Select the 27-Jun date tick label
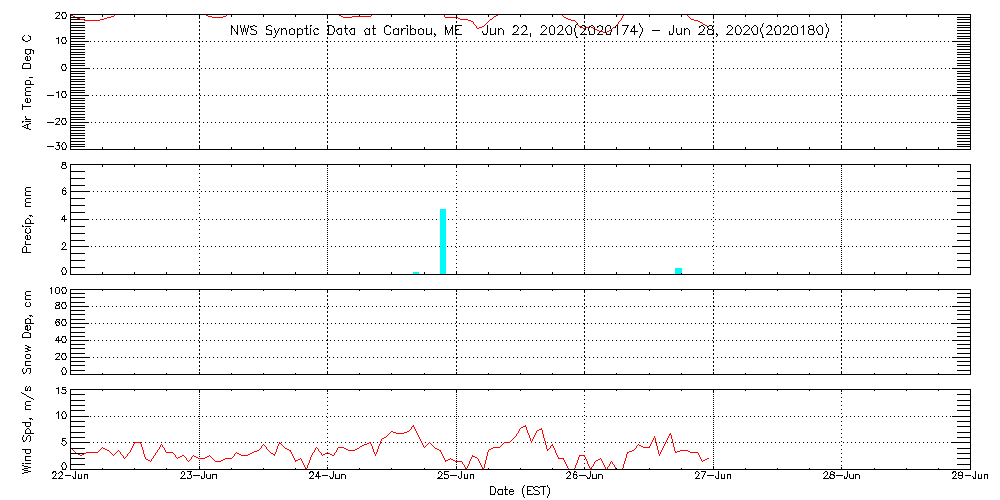The height and width of the screenshot is (500, 1000). click(713, 477)
